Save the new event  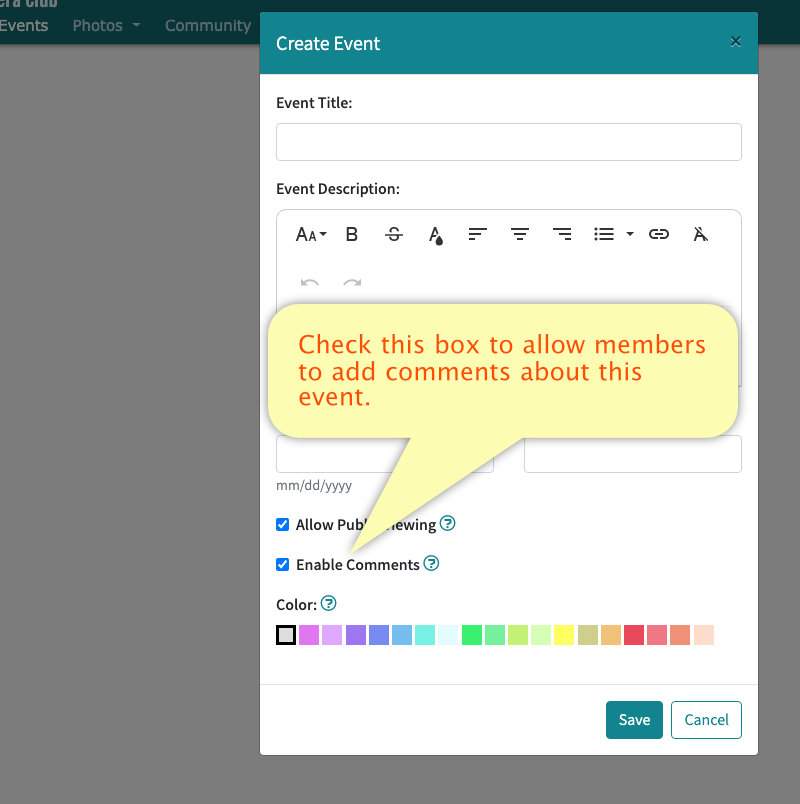[634, 720]
